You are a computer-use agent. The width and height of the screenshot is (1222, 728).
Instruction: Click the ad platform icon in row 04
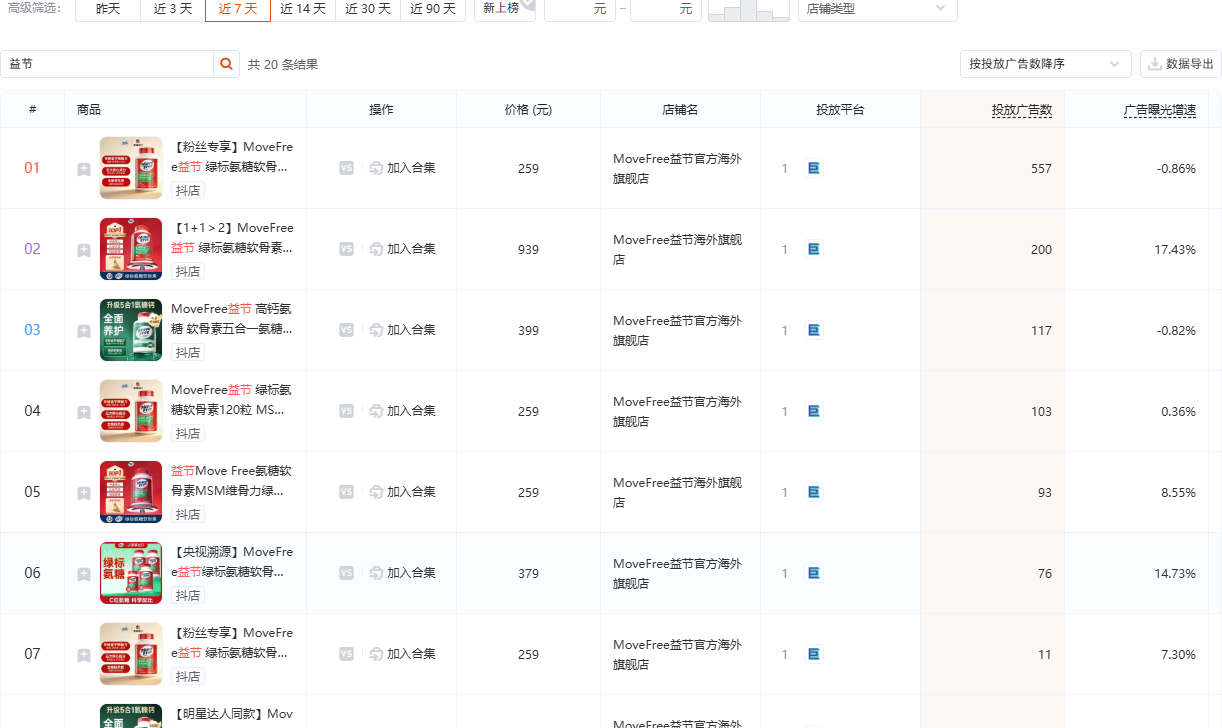click(x=814, y=411)
